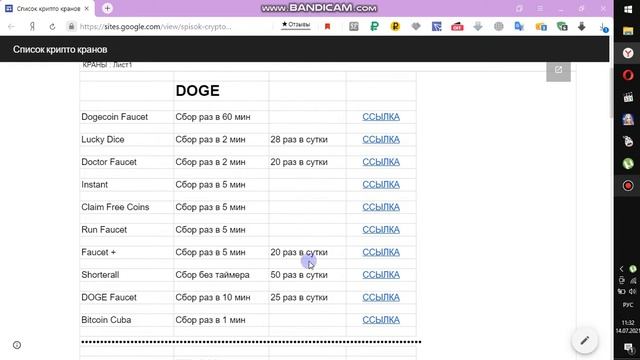
Task: Click the 'Список крипто кранов' site title
Action: (x=60, y=49)
